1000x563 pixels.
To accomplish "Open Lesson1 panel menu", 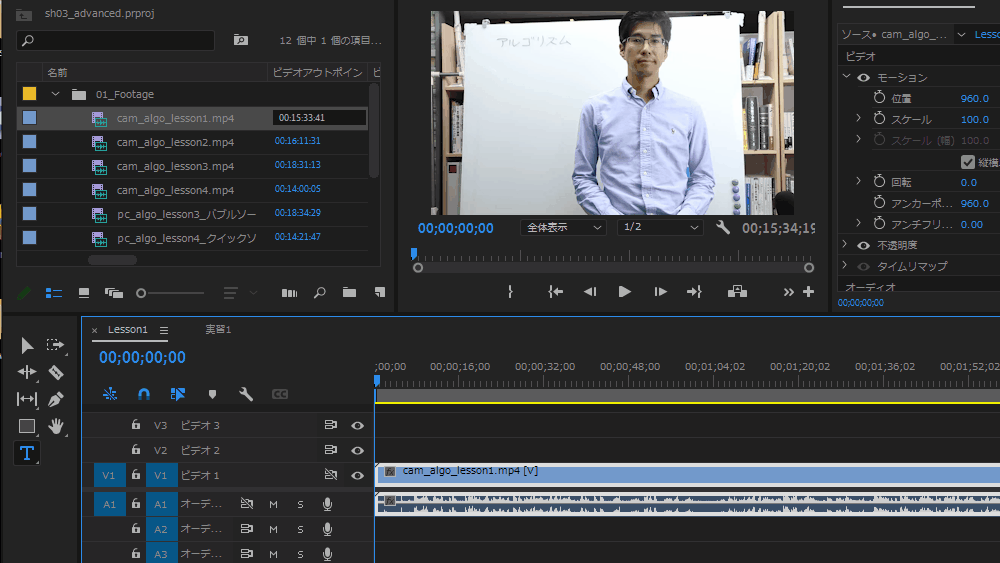I will [x=164, y=330].
